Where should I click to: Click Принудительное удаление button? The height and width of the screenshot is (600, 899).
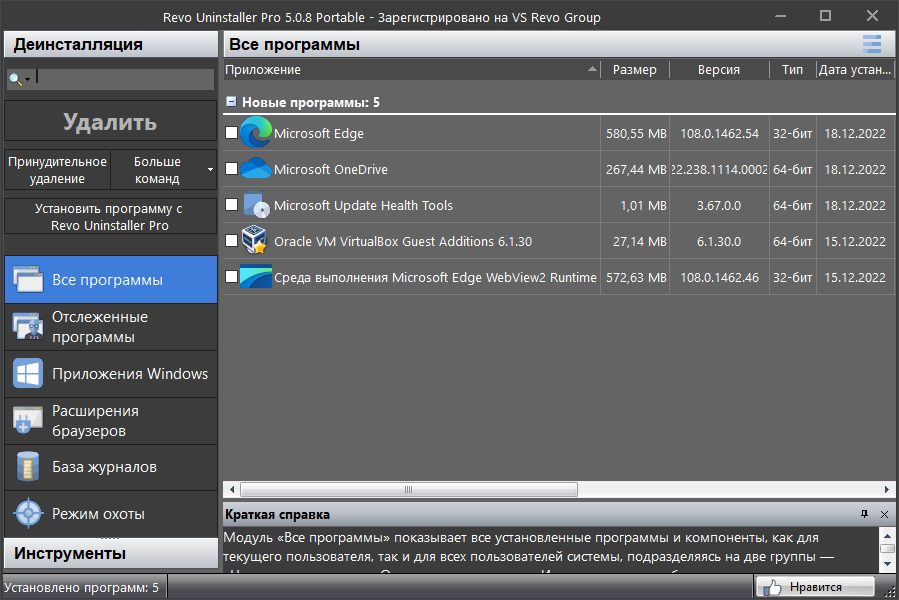point(57,170)
